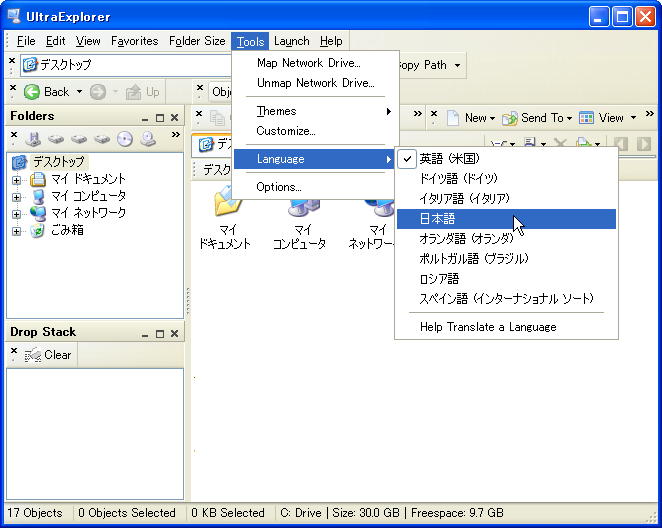Open the Copy Path dropdown arrow
Image resolution: width=662 pixels, height=528 pixels.
tap(458, 66)
